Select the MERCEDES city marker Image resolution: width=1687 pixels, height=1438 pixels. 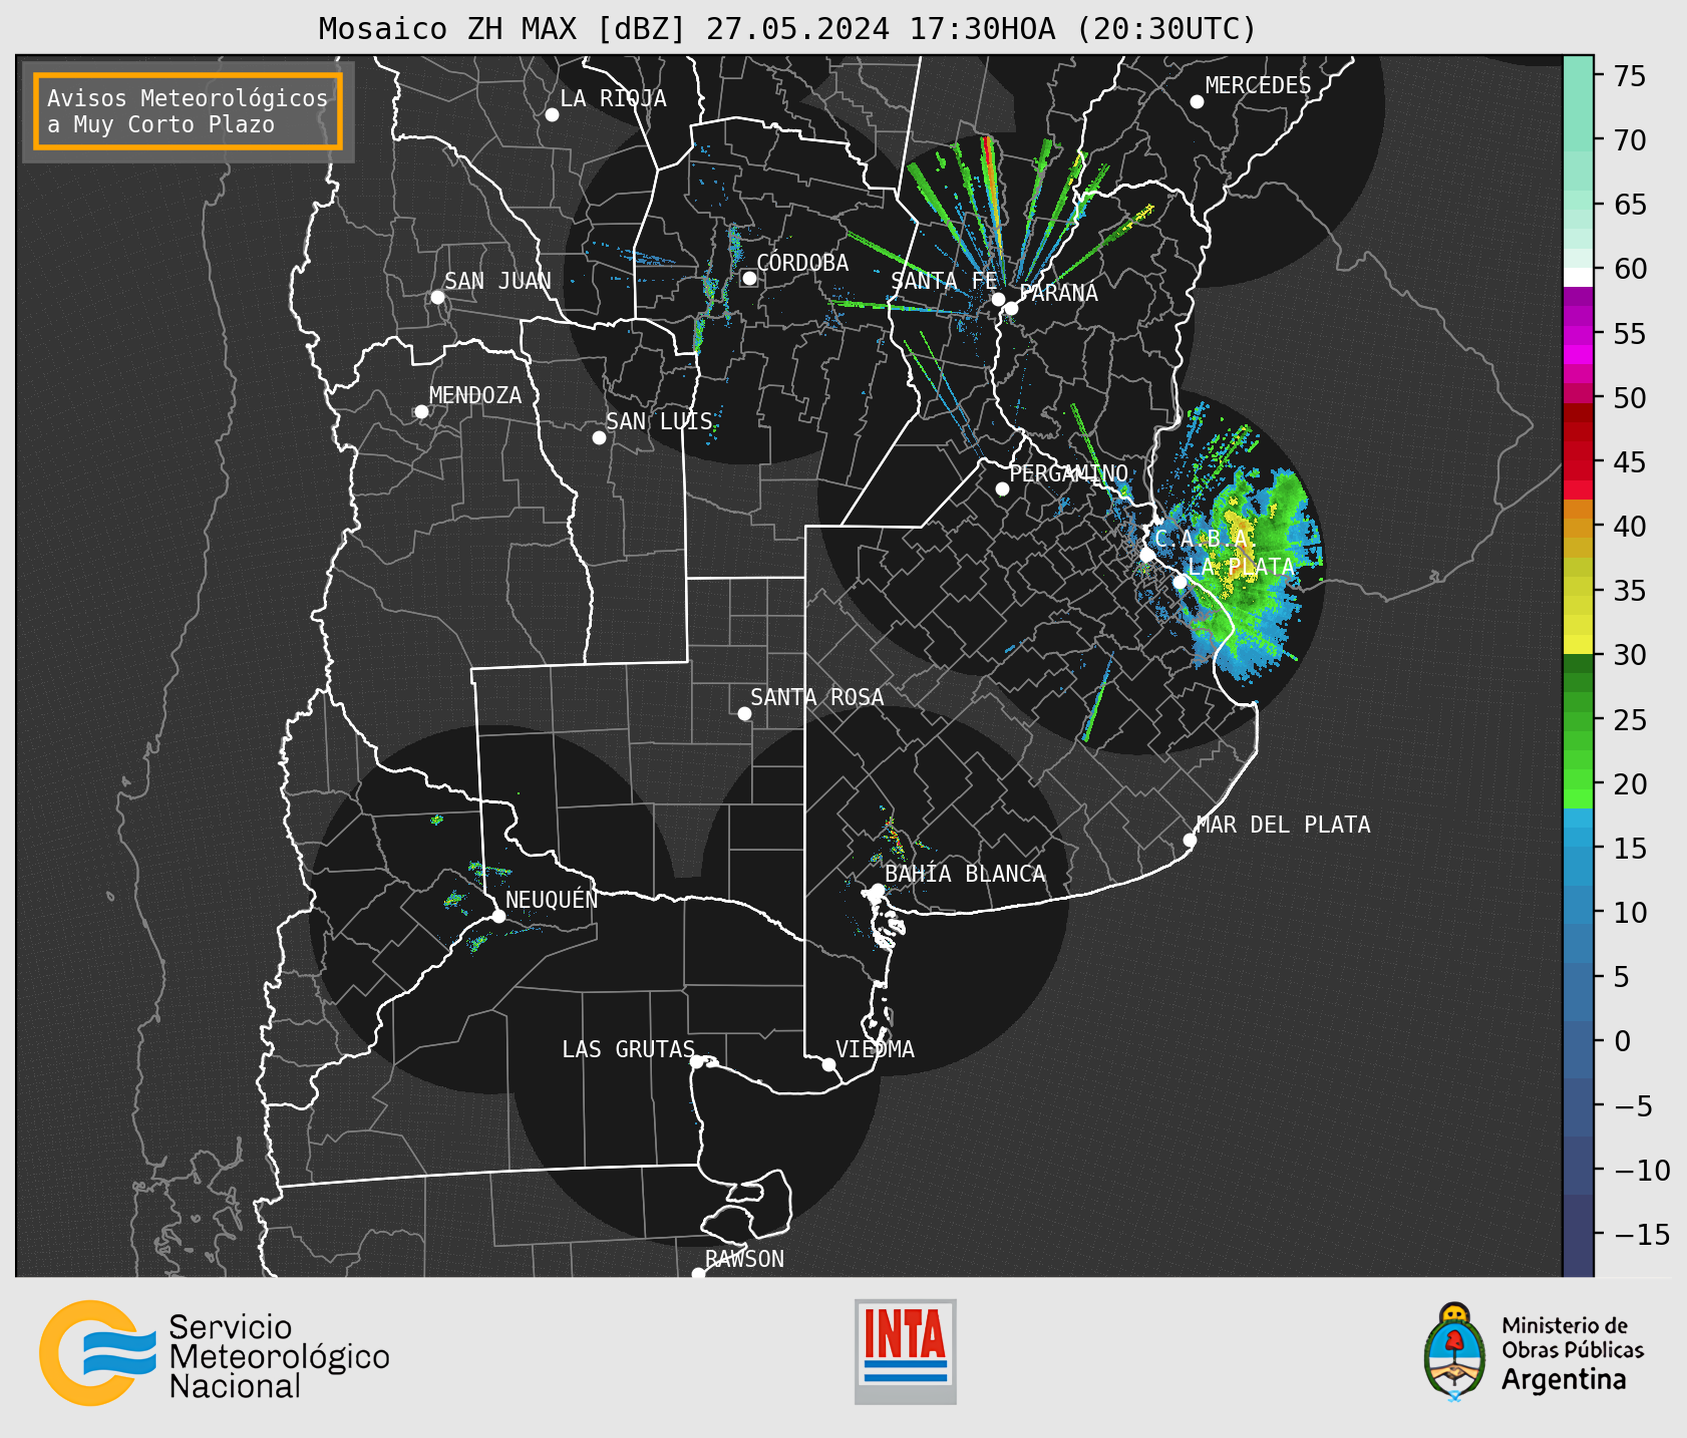click(x=1197, y=102)
